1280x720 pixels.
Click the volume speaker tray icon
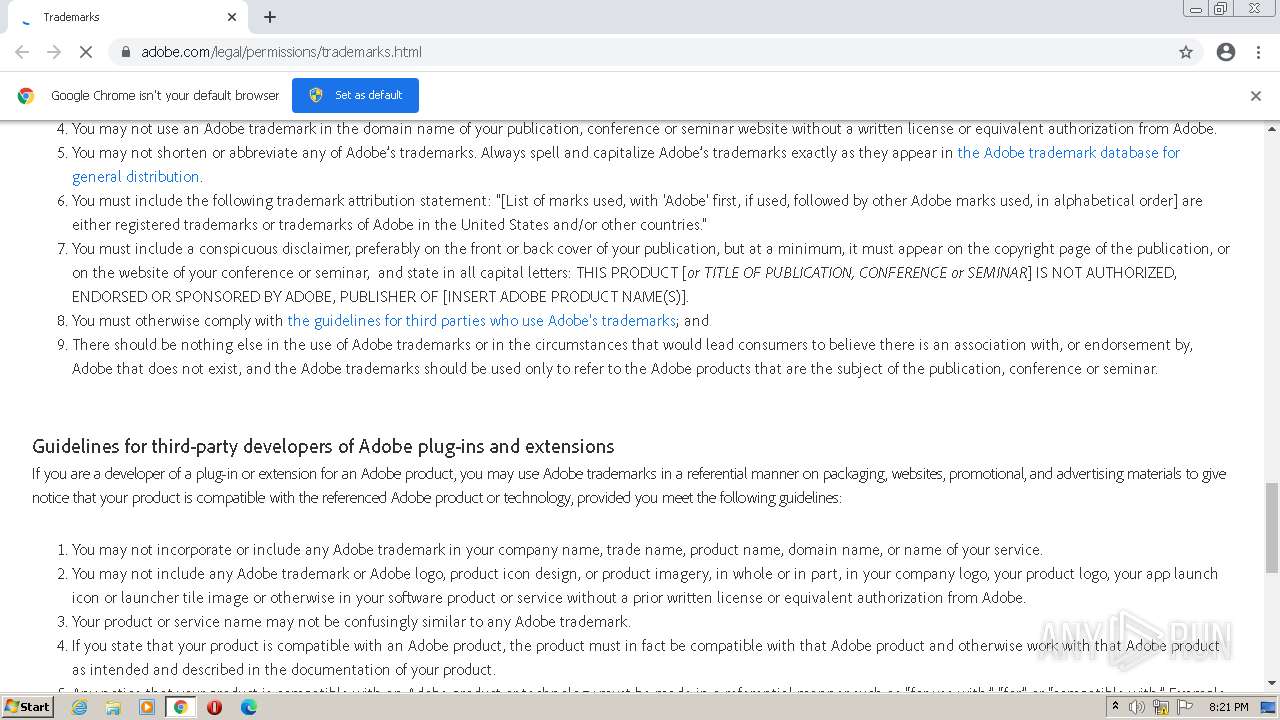coord(1137,707)
